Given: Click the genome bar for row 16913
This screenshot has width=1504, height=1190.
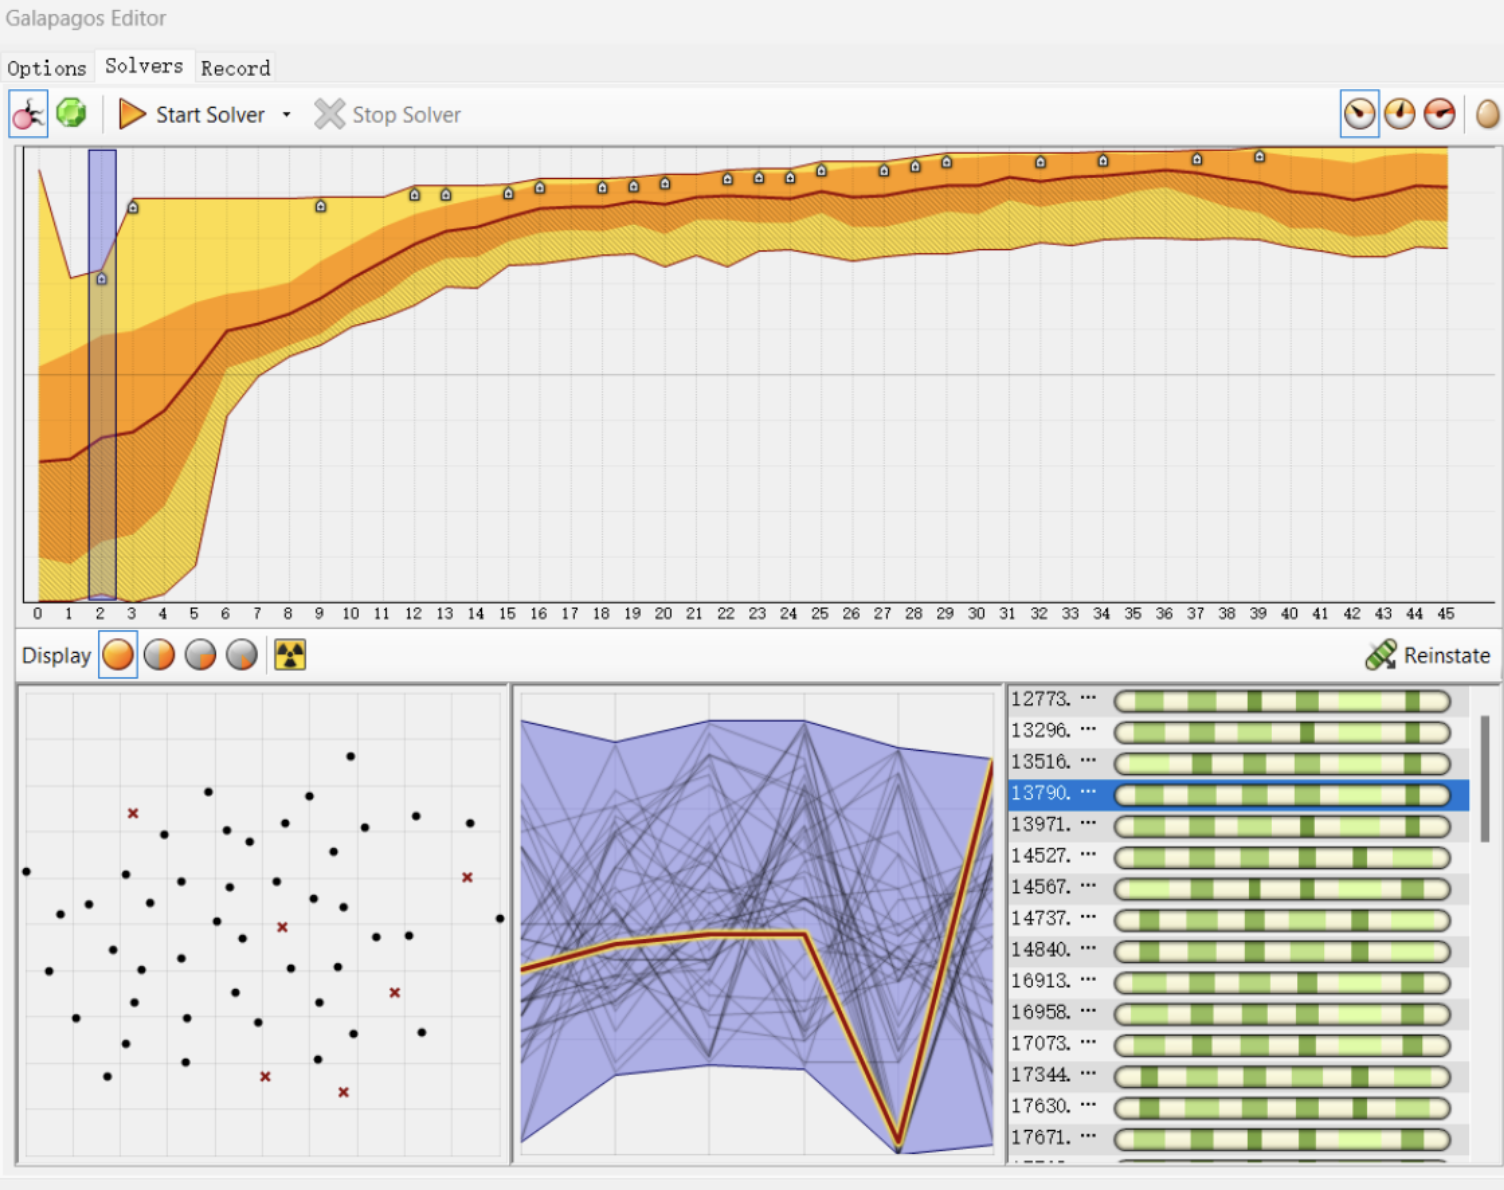Looking at the screenshot, I should pos(1282,983).
